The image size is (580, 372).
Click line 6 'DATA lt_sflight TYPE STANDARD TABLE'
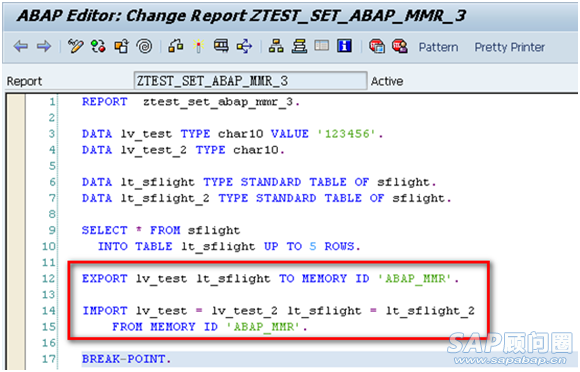[259, 182]
